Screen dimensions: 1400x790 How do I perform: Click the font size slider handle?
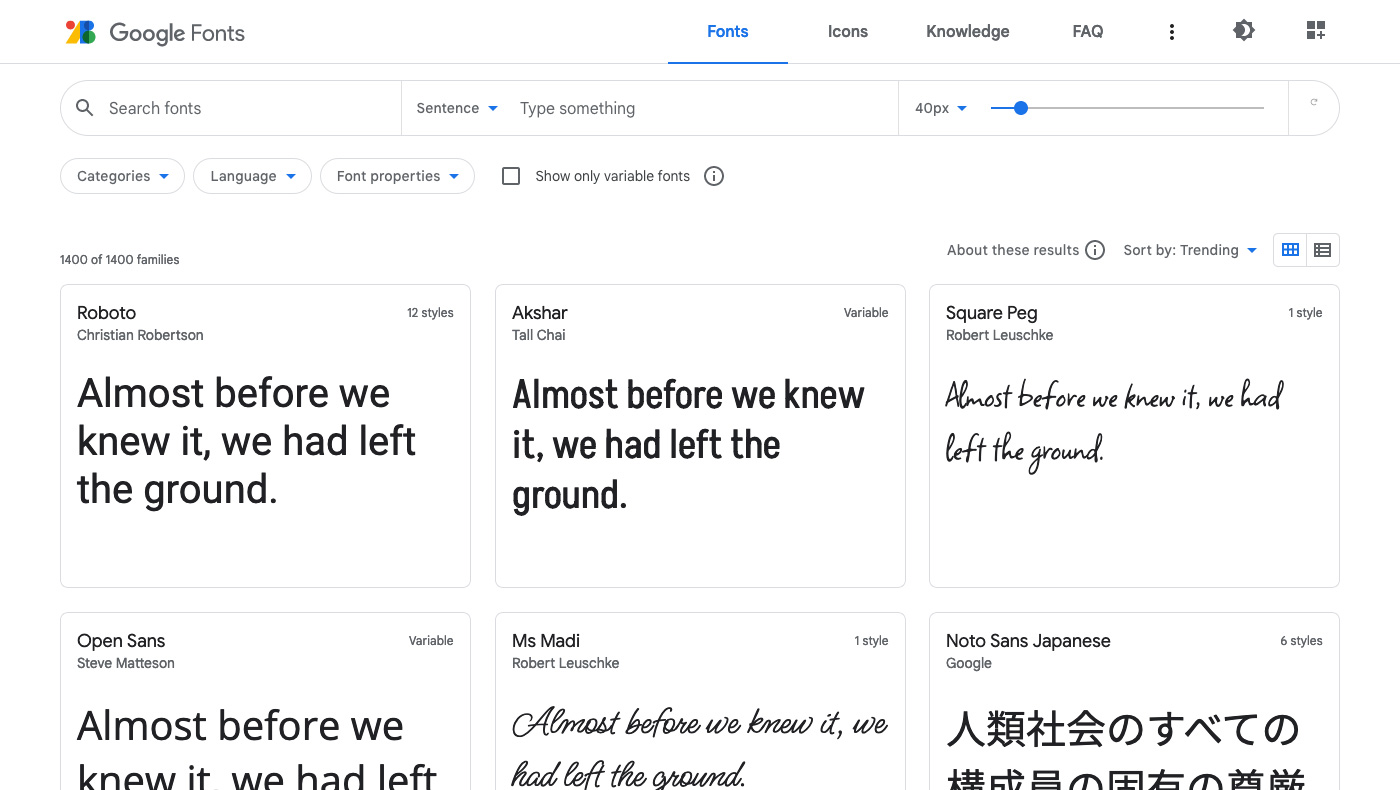(1021, 108)
